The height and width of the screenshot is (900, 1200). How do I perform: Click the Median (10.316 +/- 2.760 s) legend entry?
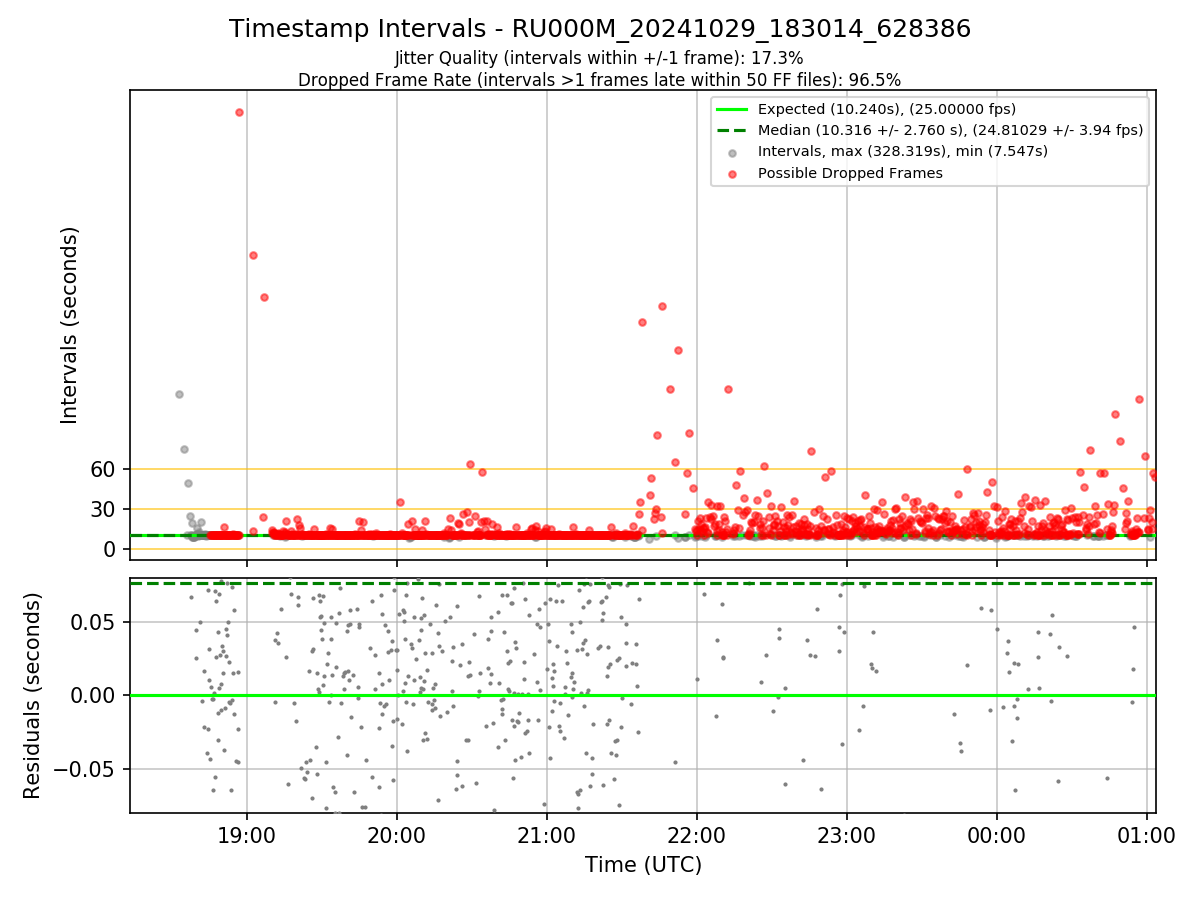(950, 130)
